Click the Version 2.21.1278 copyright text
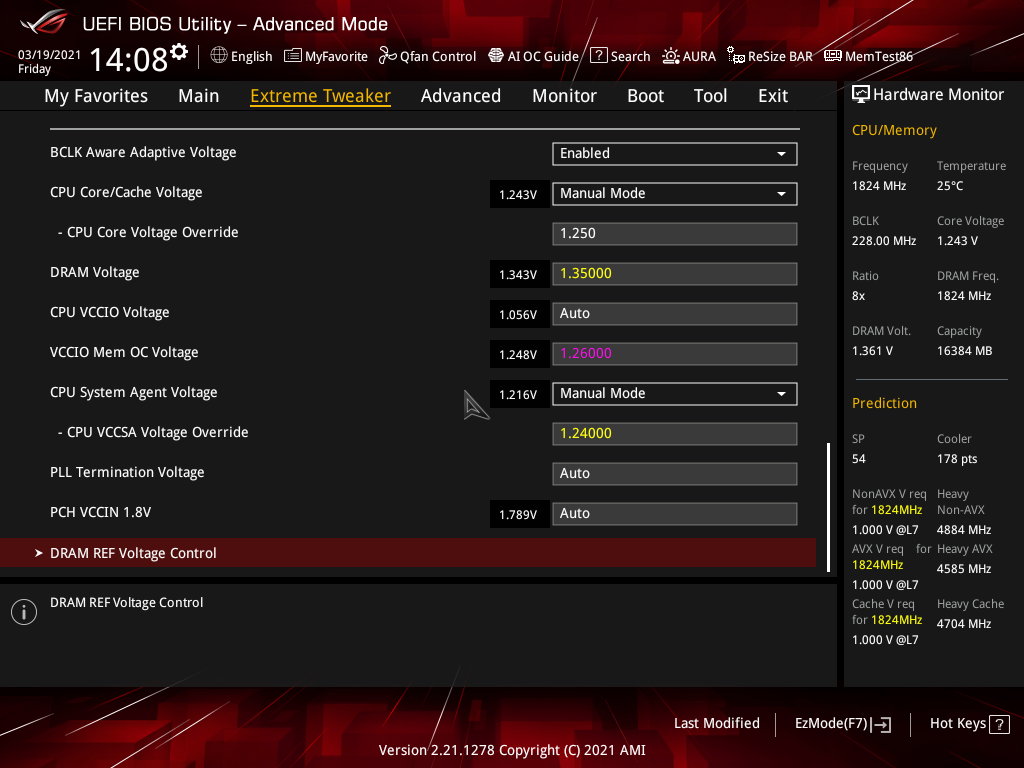 pyautogui.click(x=512, y=750)
